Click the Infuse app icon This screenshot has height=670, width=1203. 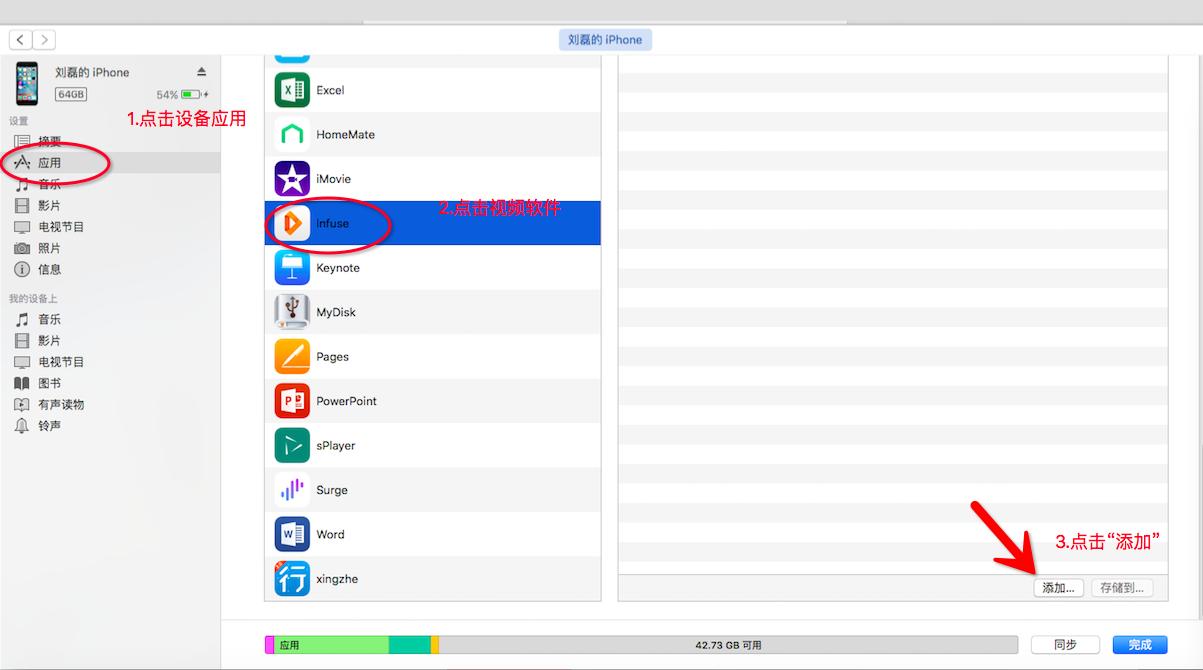click(x=292, y=223)
